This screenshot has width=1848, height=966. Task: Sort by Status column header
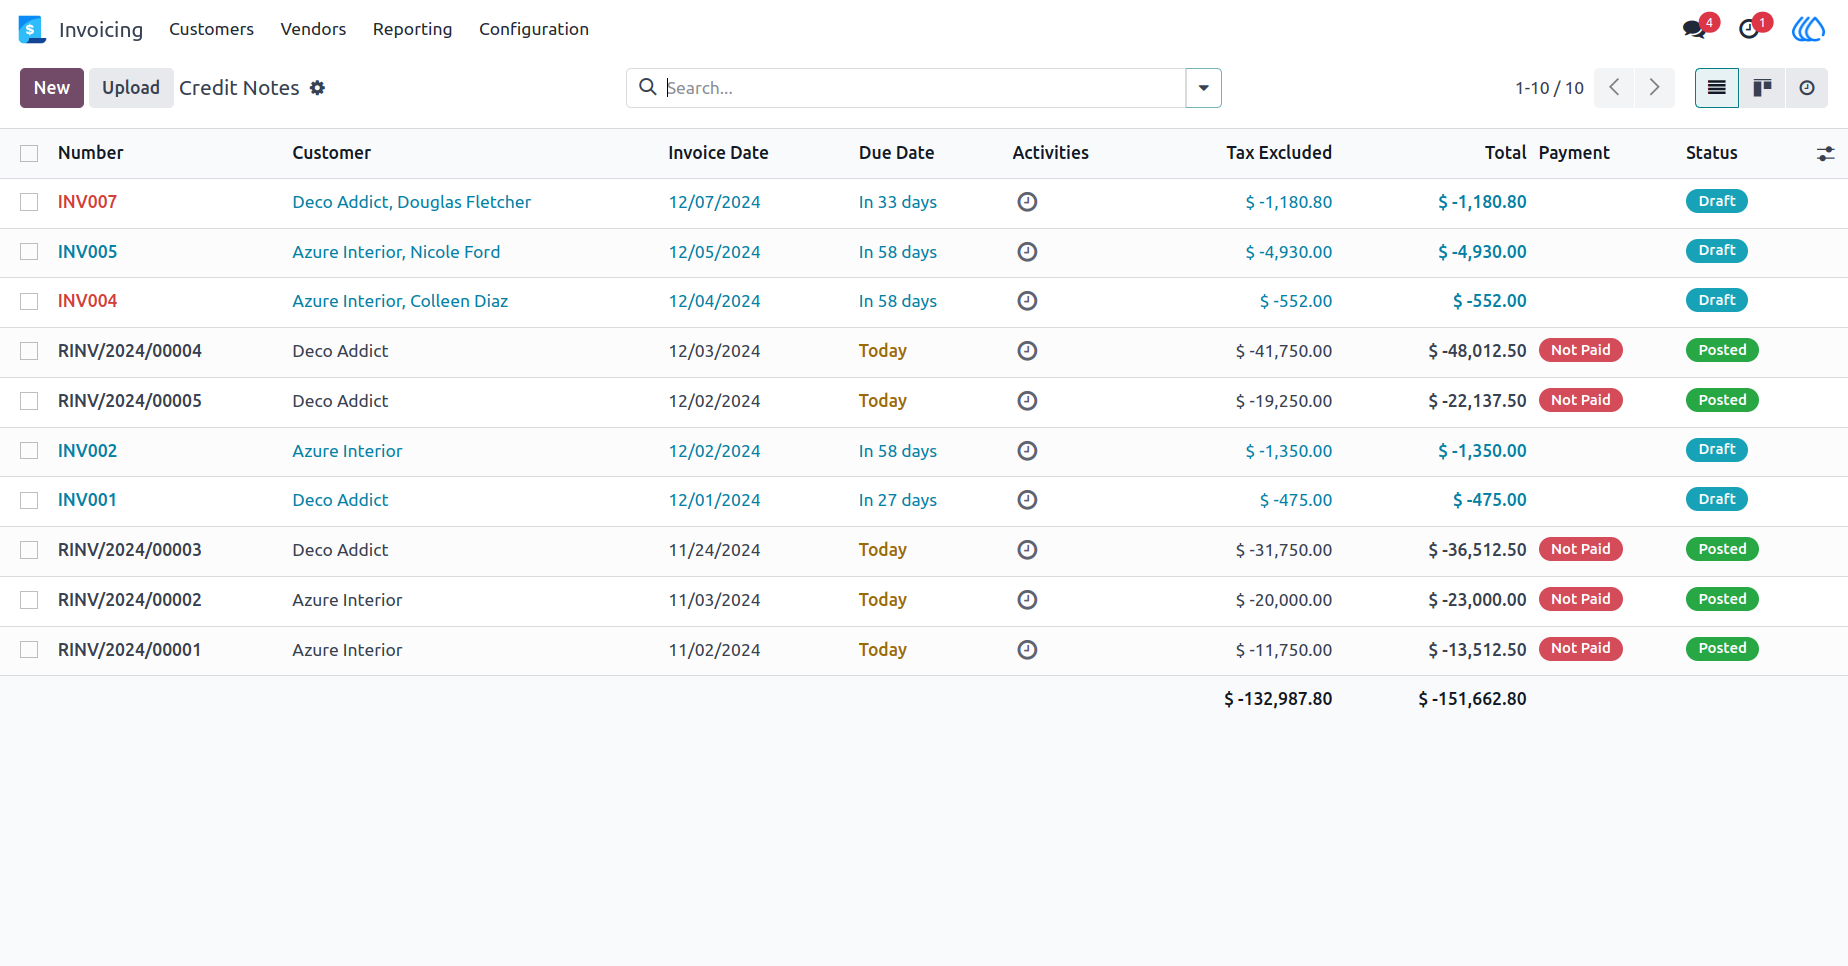1711,153
